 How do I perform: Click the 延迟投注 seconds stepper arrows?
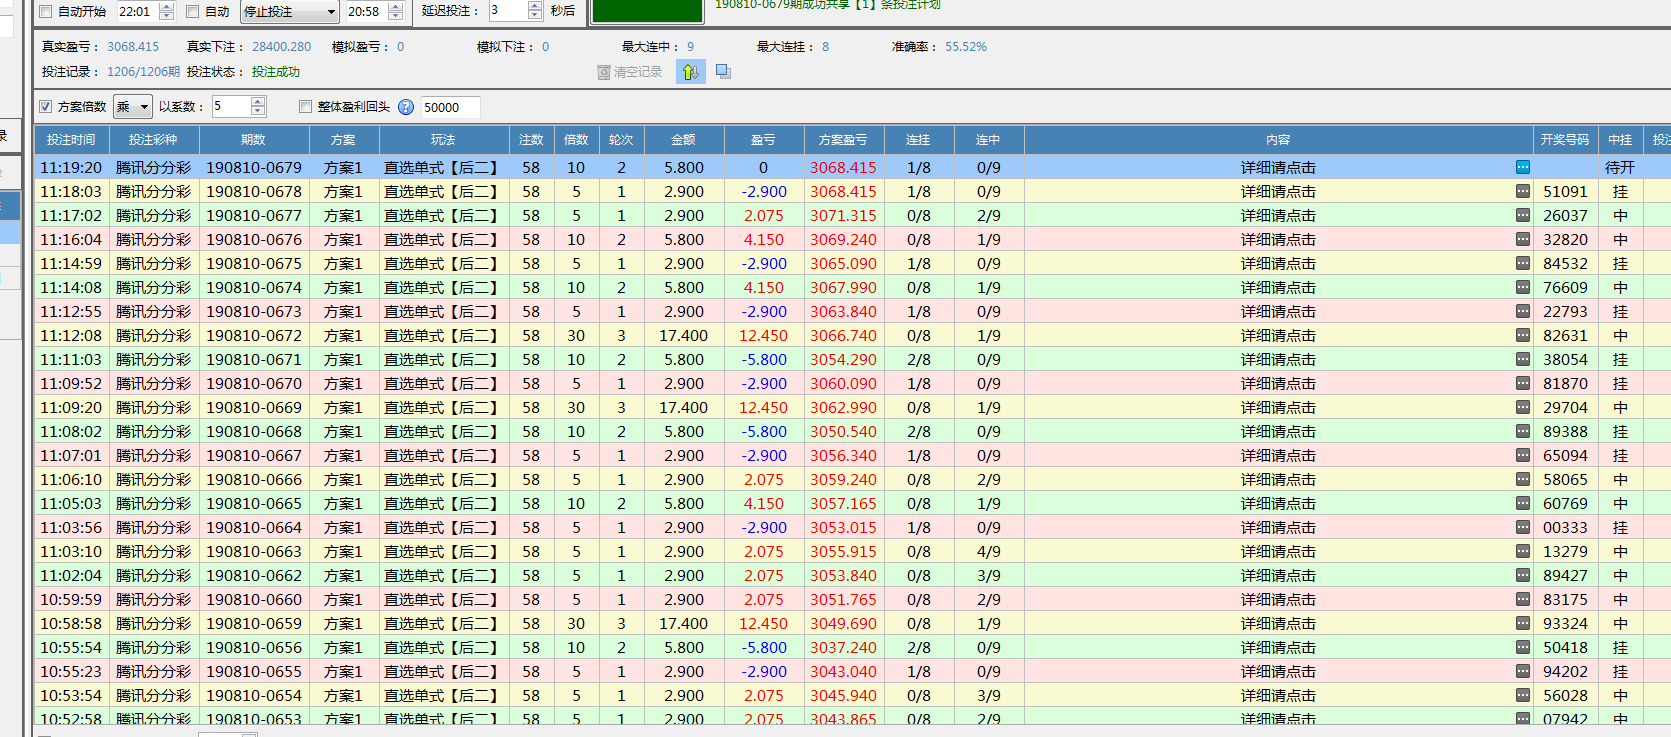[534, 11]
